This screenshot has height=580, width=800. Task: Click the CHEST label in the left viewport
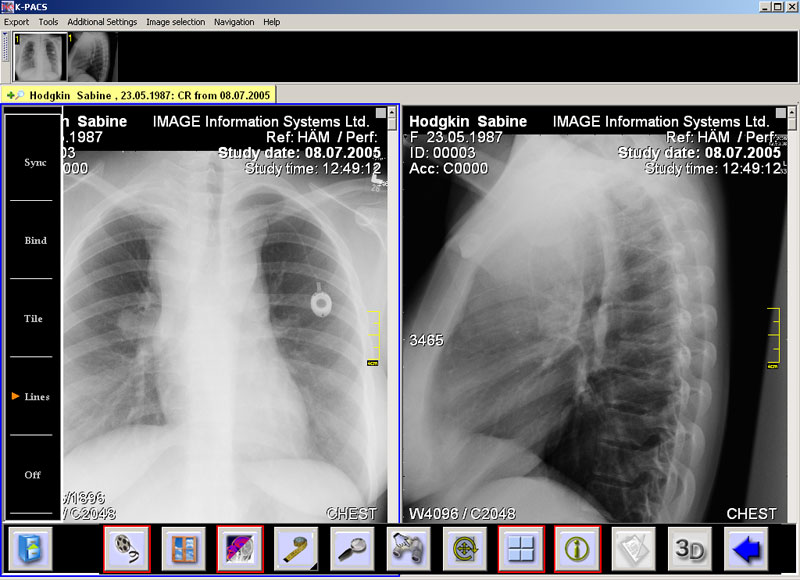352,513
